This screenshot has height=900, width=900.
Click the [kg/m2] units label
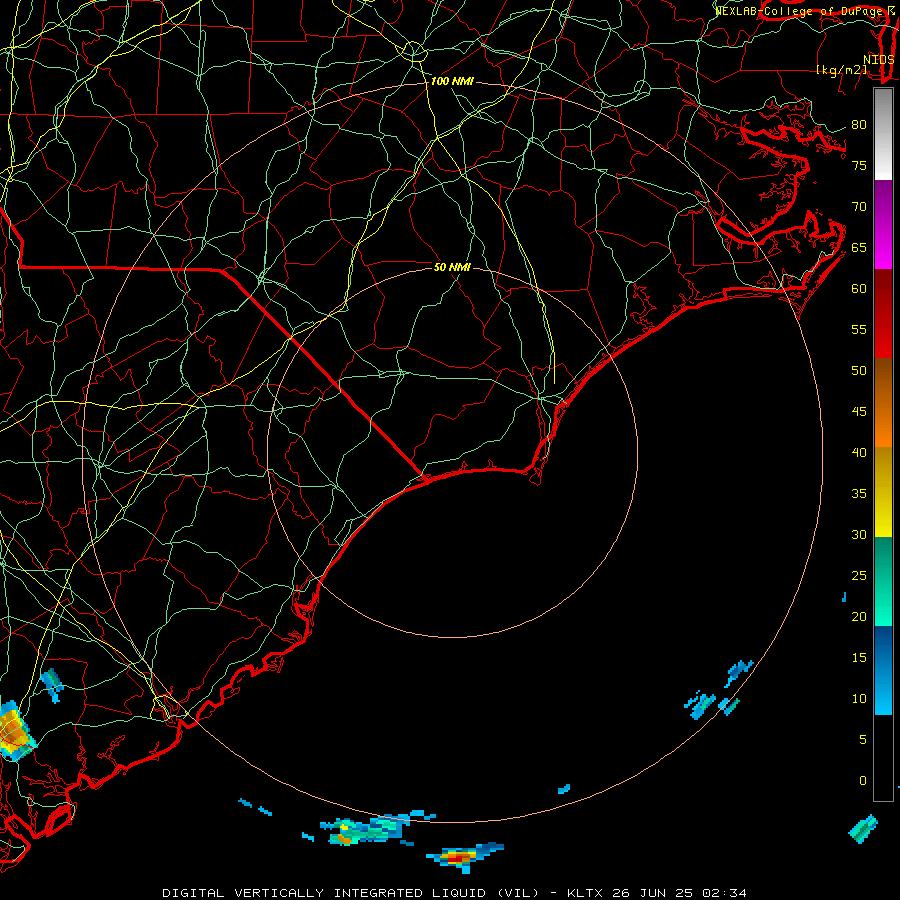coord(841,70)
